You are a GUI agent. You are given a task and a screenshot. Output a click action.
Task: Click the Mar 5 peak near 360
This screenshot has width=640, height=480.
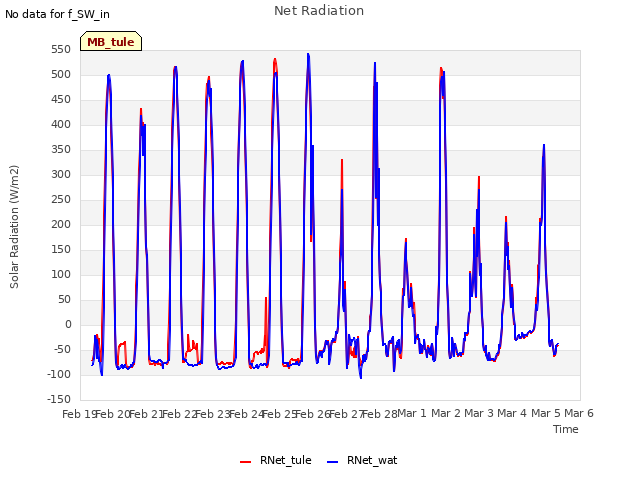point(544,146)
